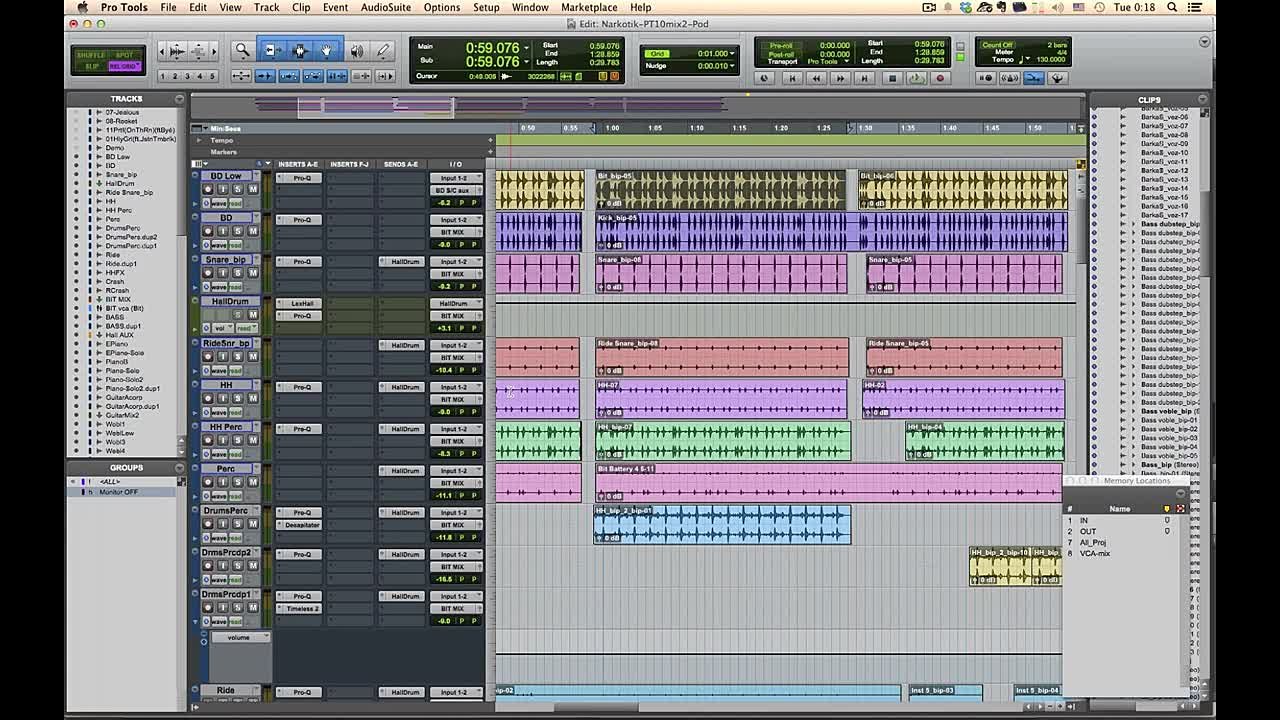The image size is (1280, 720).
Task: Open the Track menu
Action: coord(267,7)
